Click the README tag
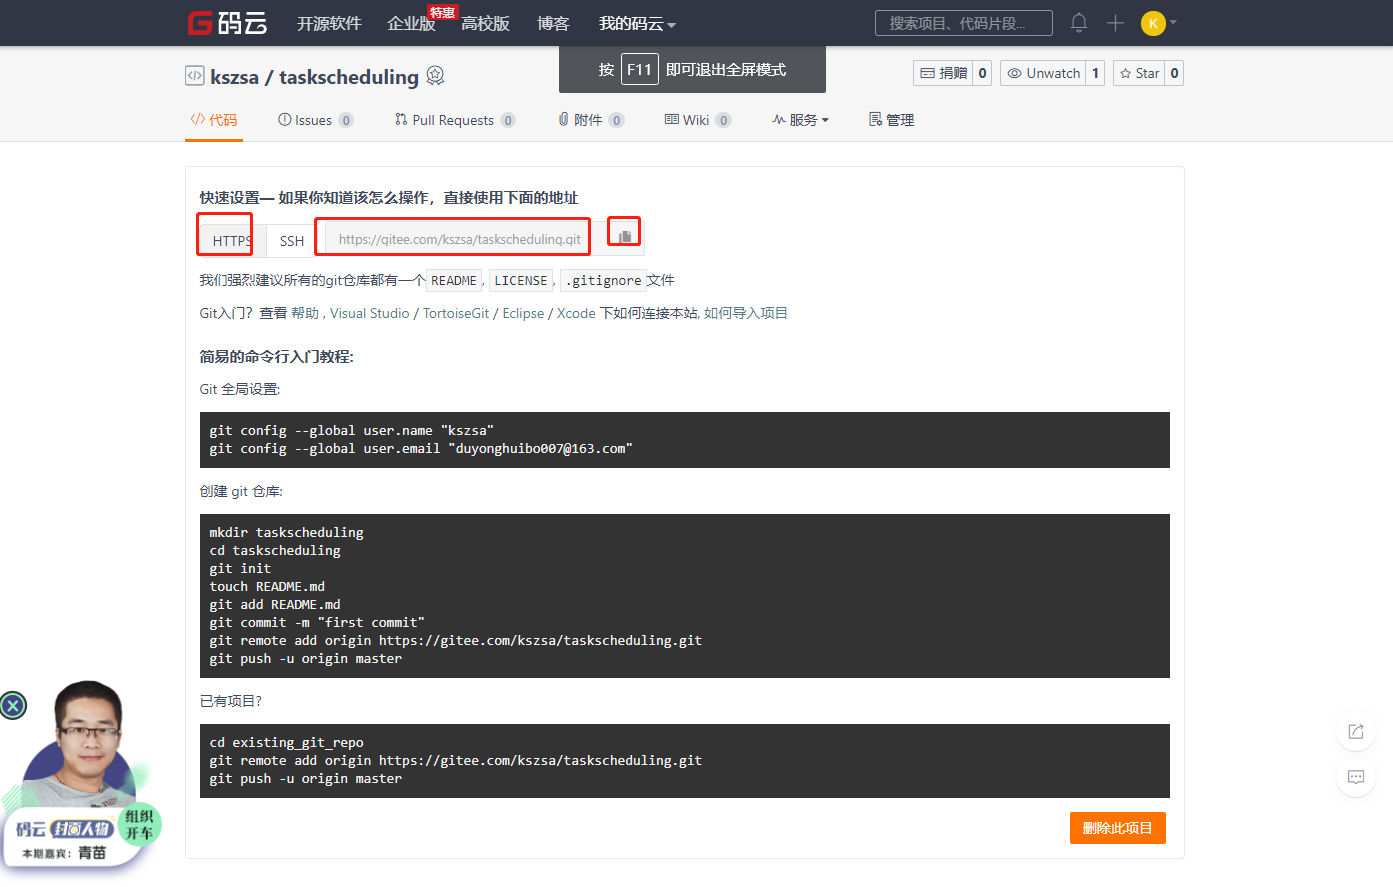Screen dimensions: 1393x887 [454, 281]
